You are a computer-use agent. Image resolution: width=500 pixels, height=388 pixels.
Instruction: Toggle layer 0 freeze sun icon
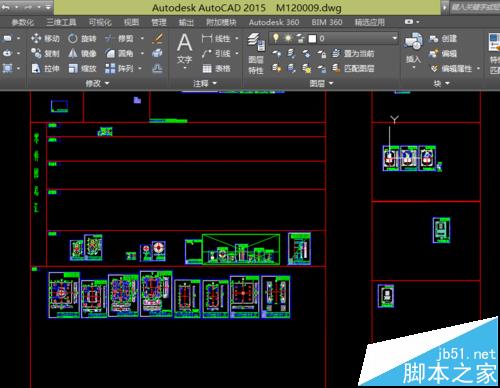tap(288, 38)
